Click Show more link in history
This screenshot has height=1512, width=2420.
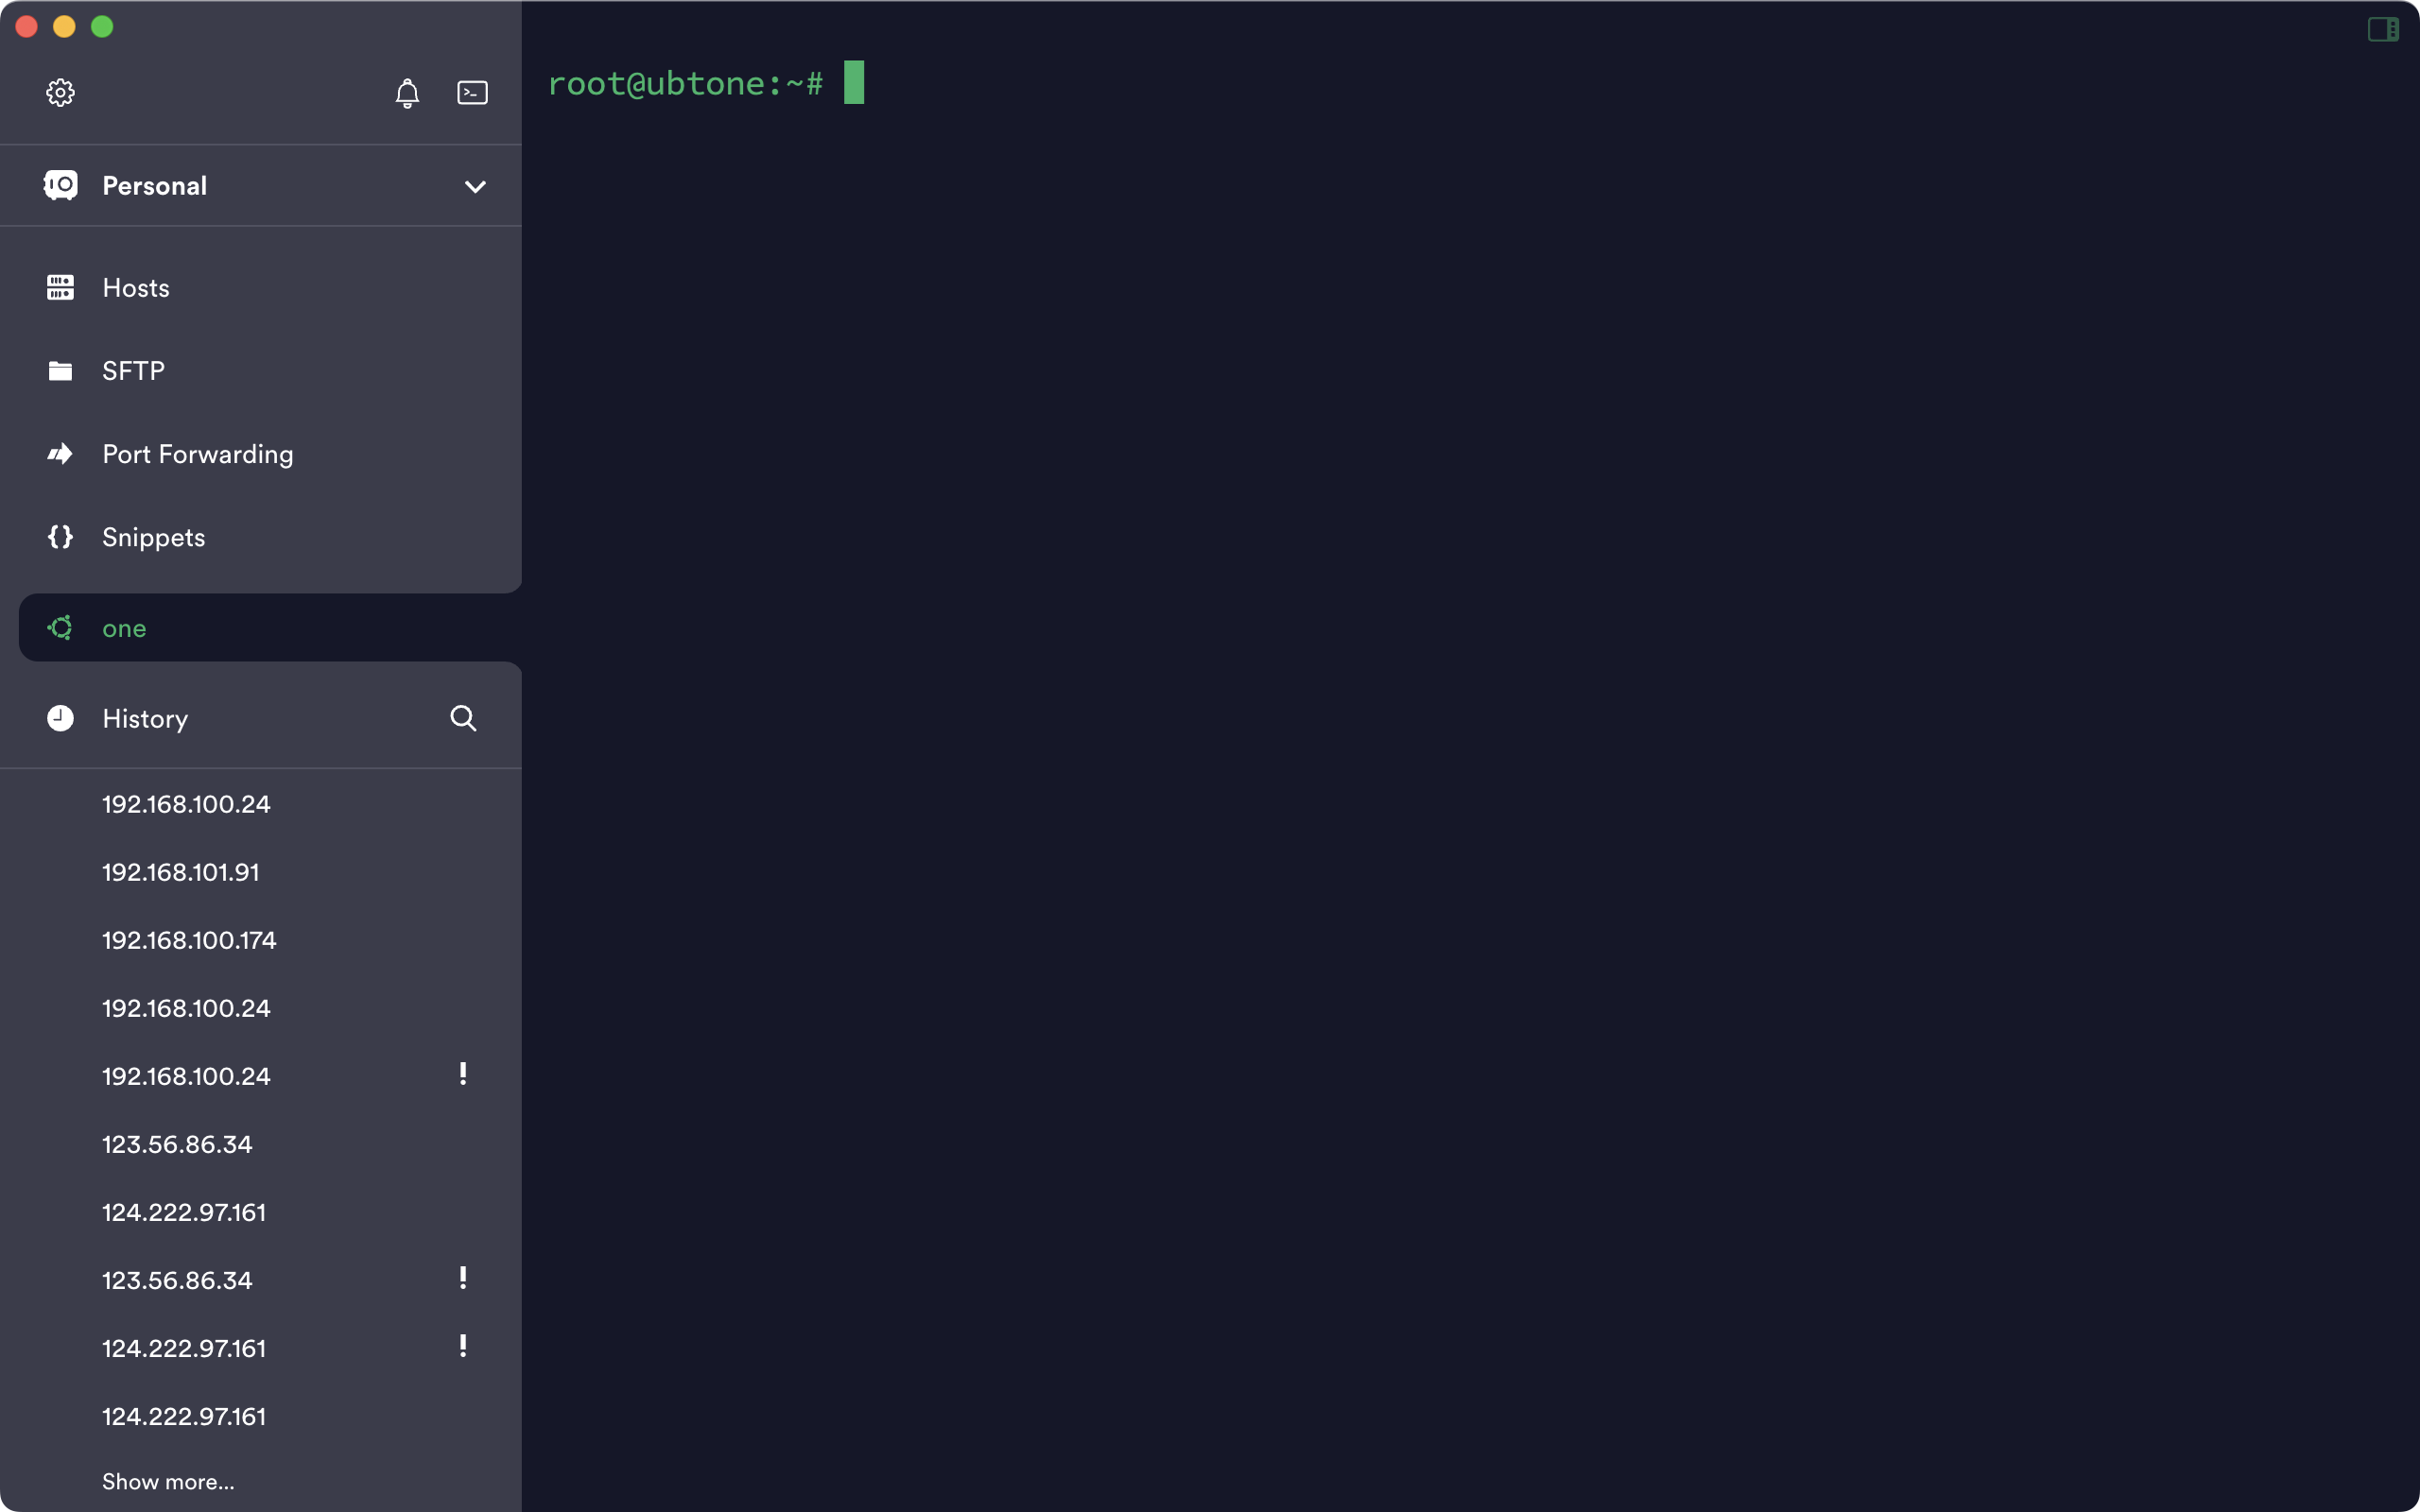[x=168, y=1482]
